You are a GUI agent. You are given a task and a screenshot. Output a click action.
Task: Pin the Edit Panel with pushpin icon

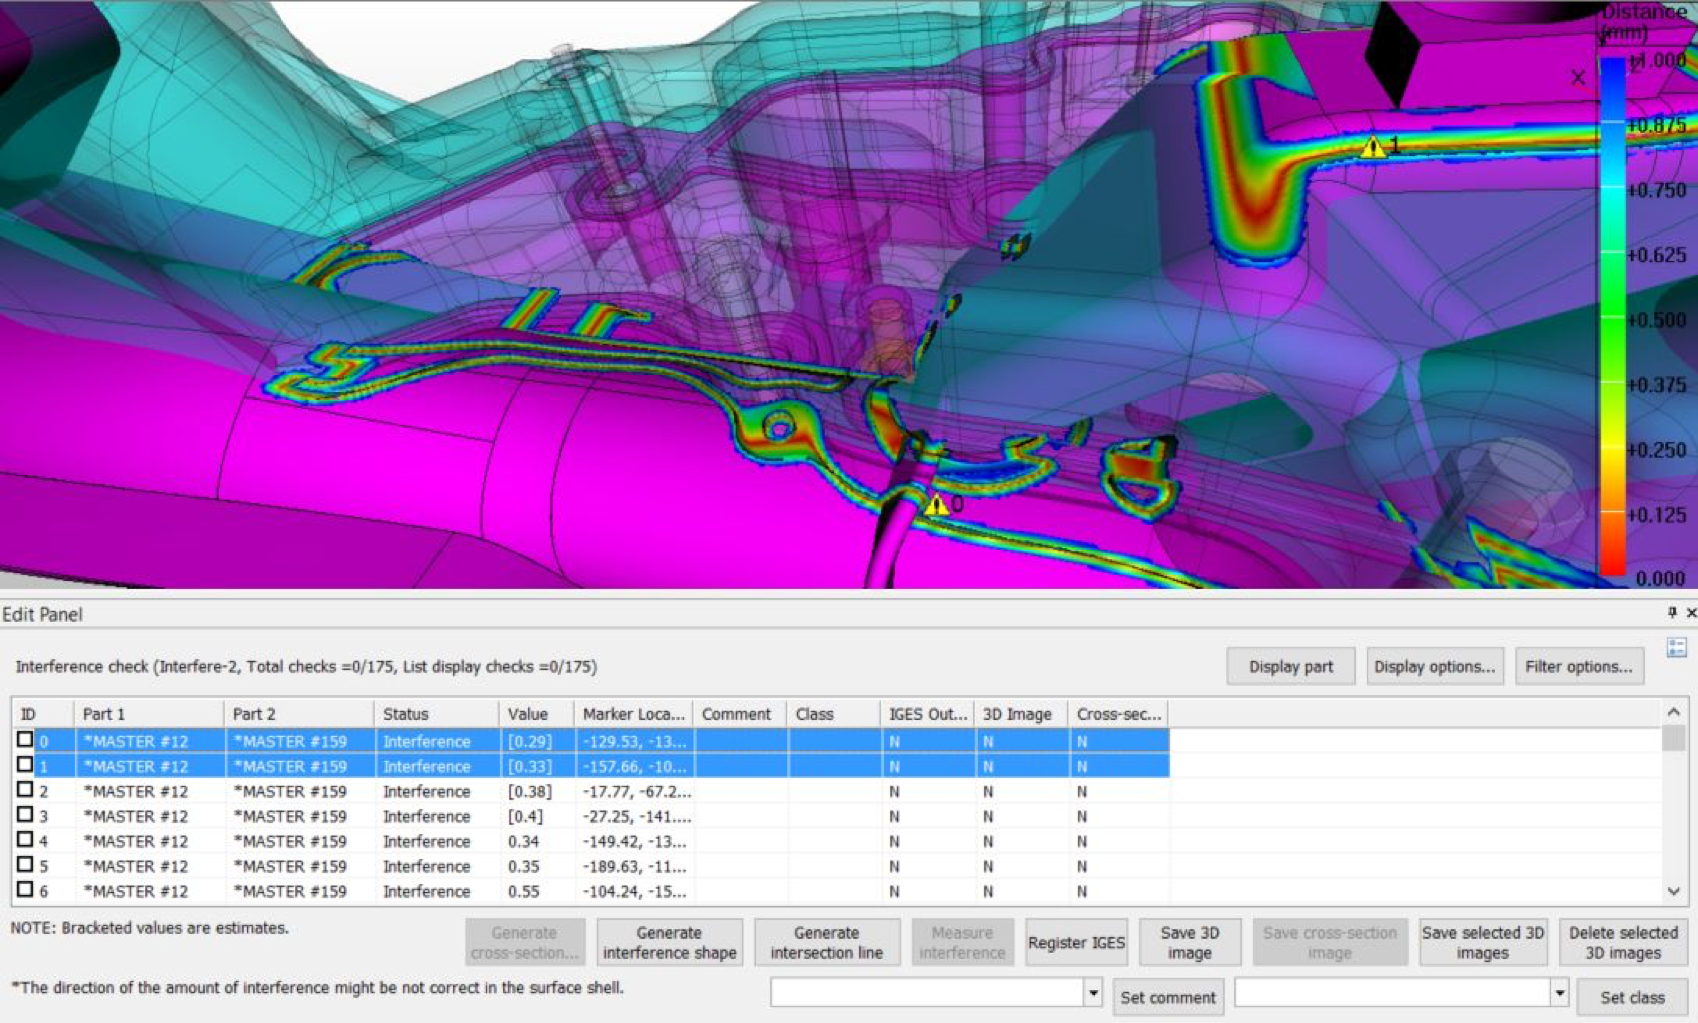coord(1671,612)
